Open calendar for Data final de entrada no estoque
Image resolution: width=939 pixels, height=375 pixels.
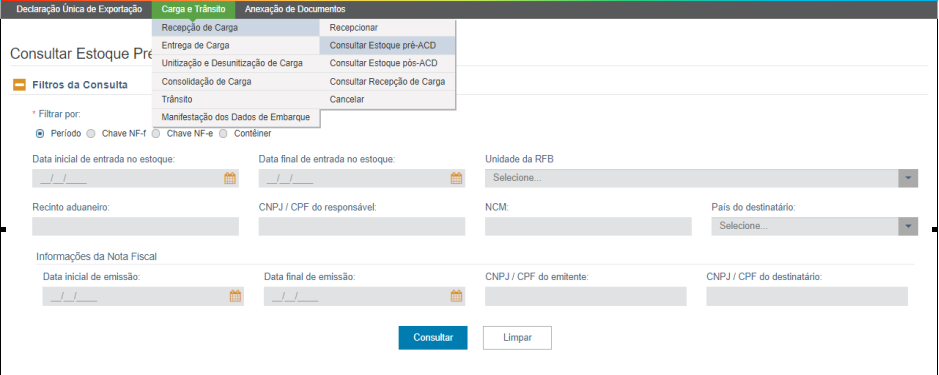(456, 178)
